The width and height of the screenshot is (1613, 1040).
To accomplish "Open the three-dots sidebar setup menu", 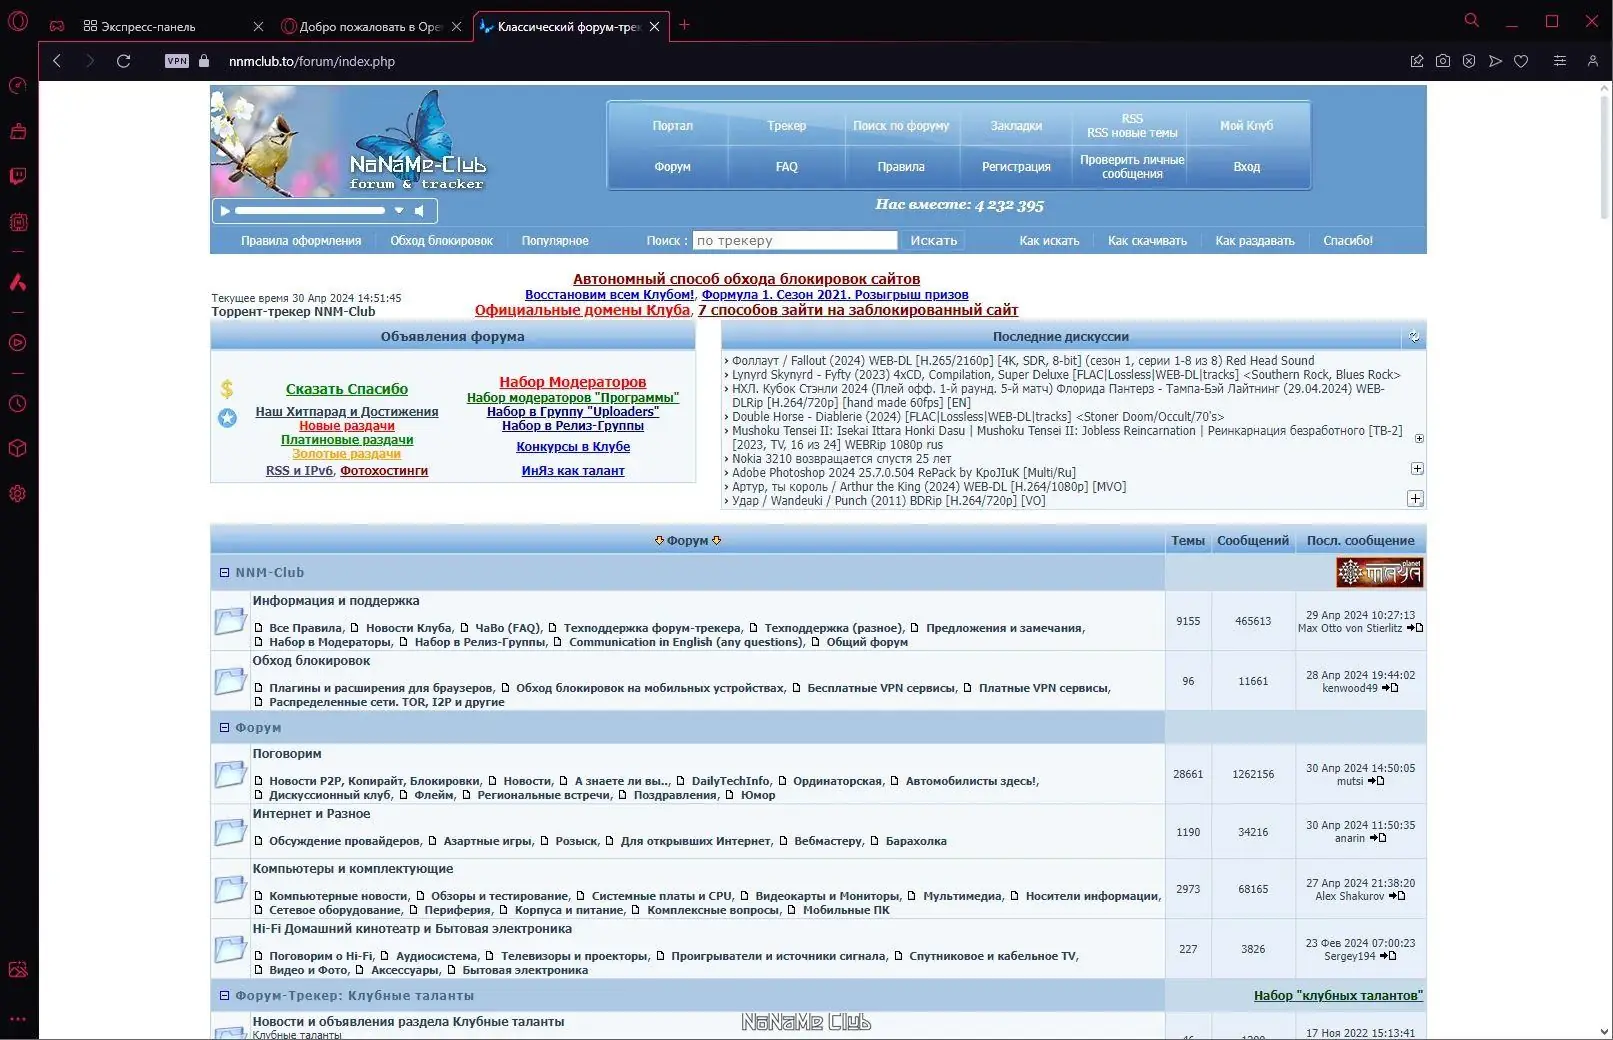I will [x=17, y=1019].
